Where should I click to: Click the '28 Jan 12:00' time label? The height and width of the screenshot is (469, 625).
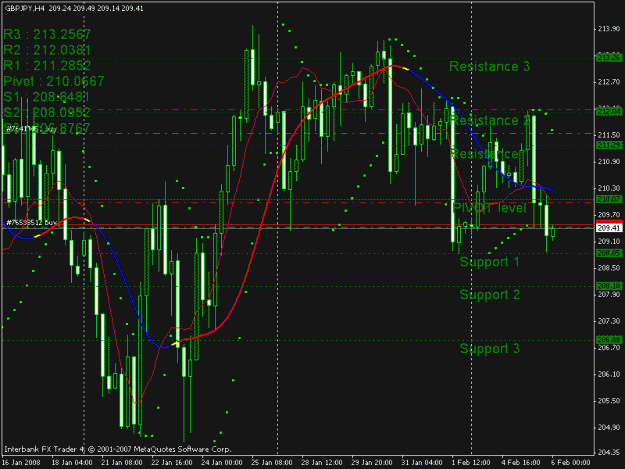pyautogui.click(x=322, y=463)
